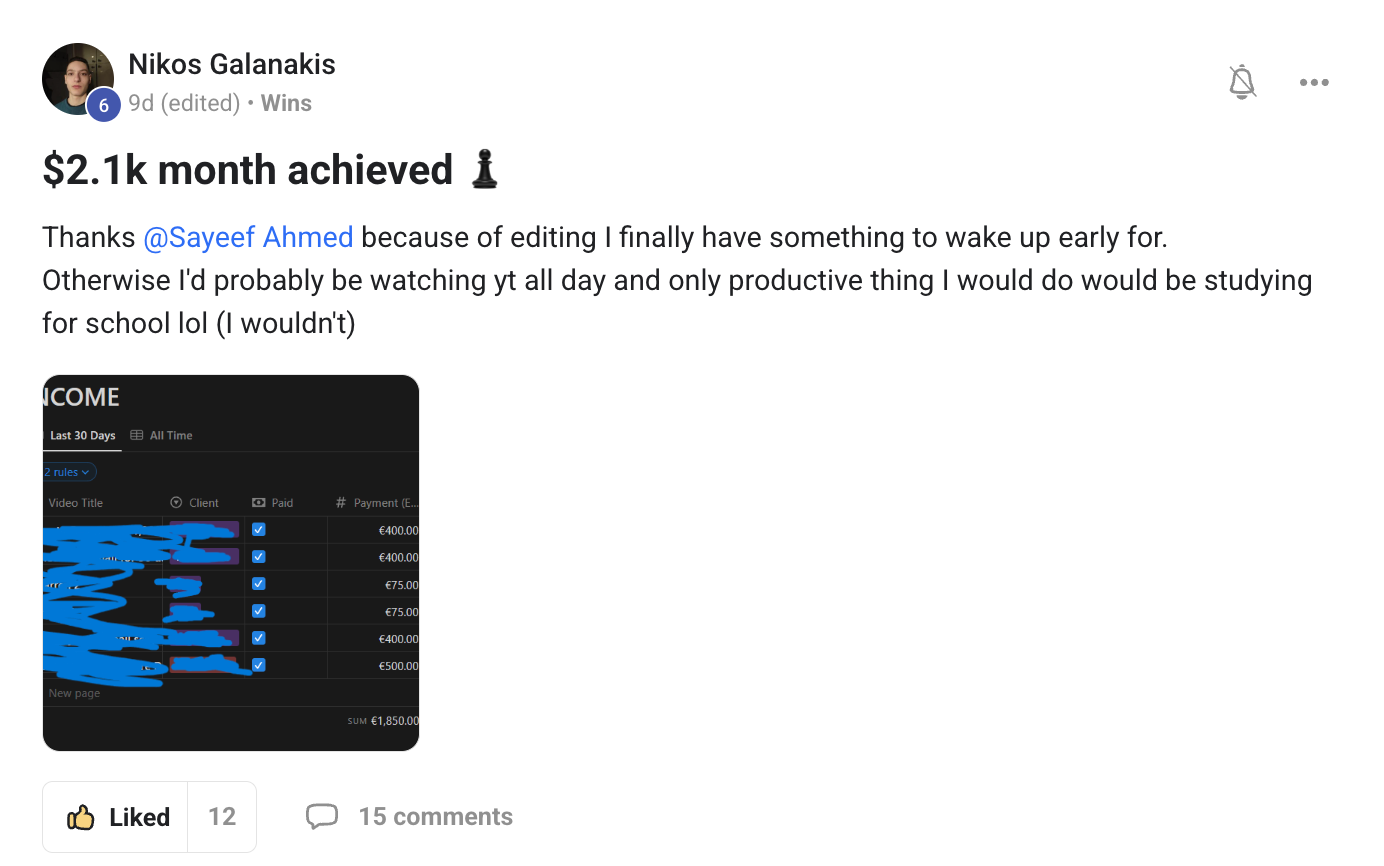Click the "New page" row in the table
The image size is (1384, 866).
(75, 693)
